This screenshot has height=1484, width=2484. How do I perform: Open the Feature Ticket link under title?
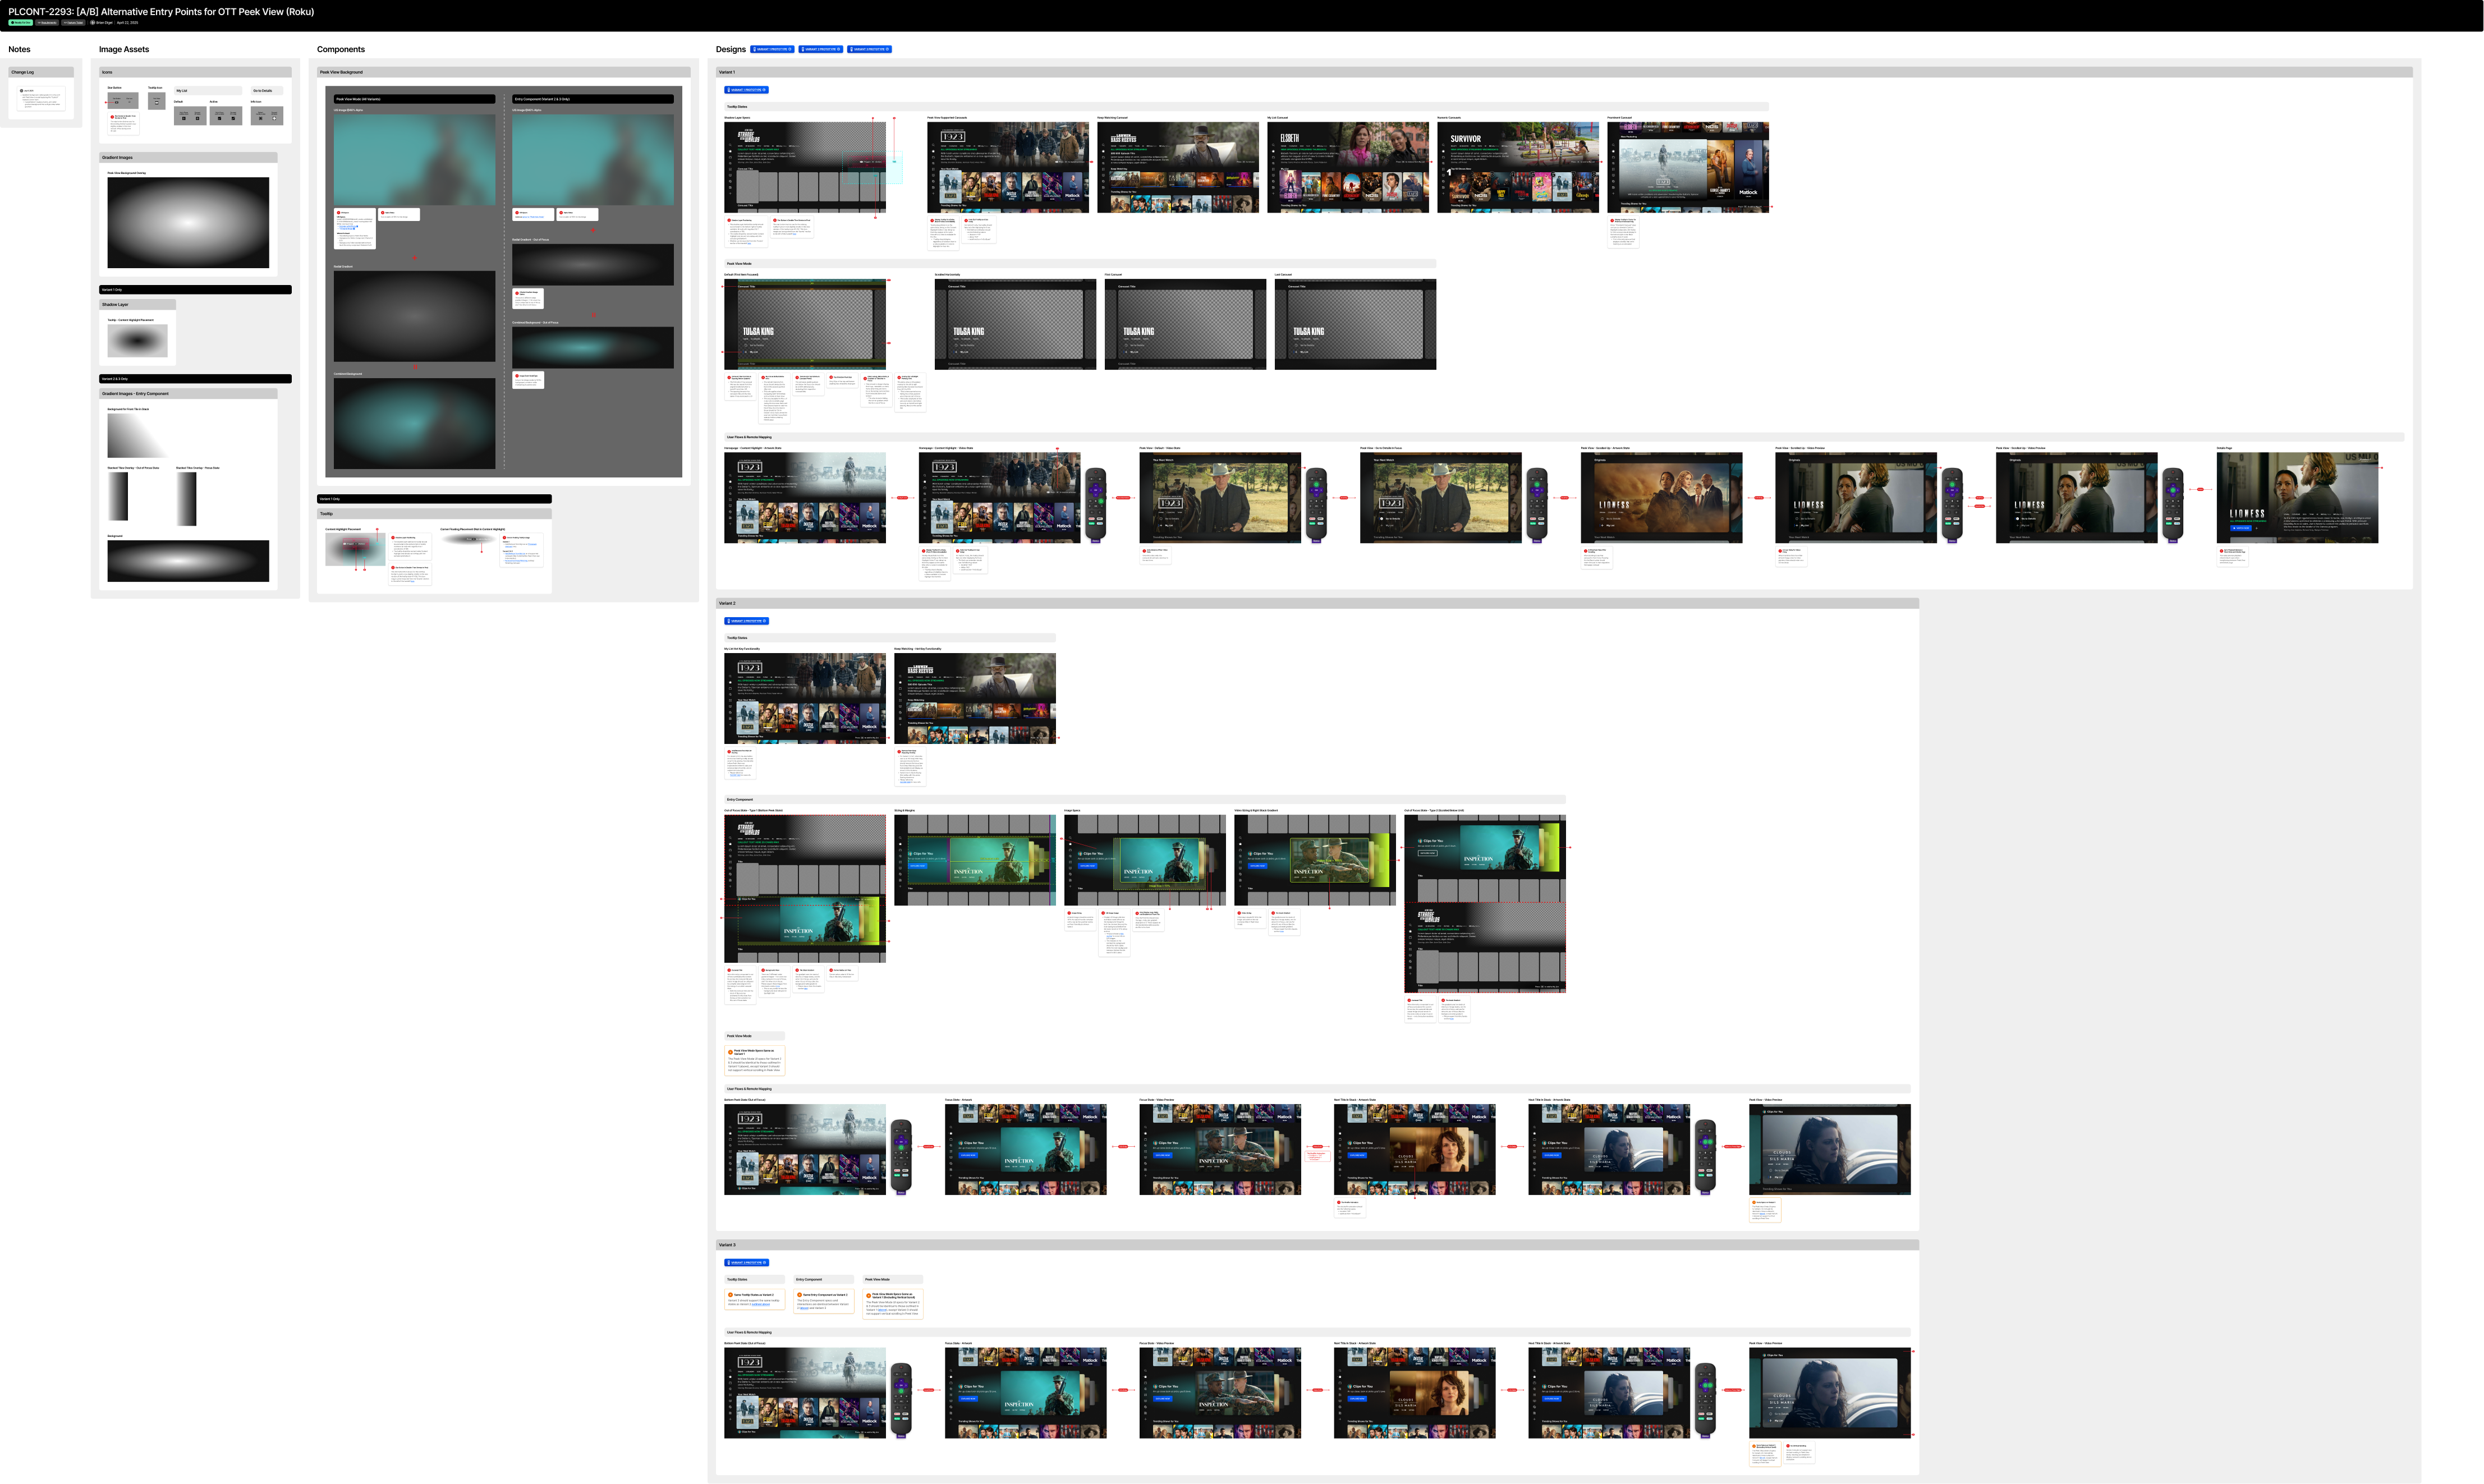(x=73, y=22)
